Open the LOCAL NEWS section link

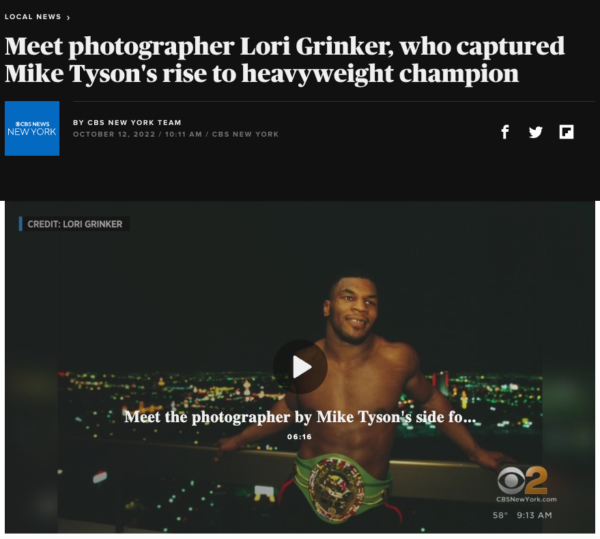(x=33, y=17)
